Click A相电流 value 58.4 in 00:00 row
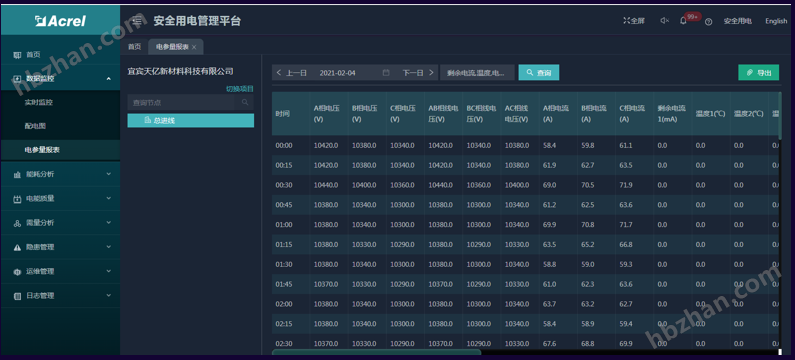The width and height of the screenshot is (795, 360). 549,146
